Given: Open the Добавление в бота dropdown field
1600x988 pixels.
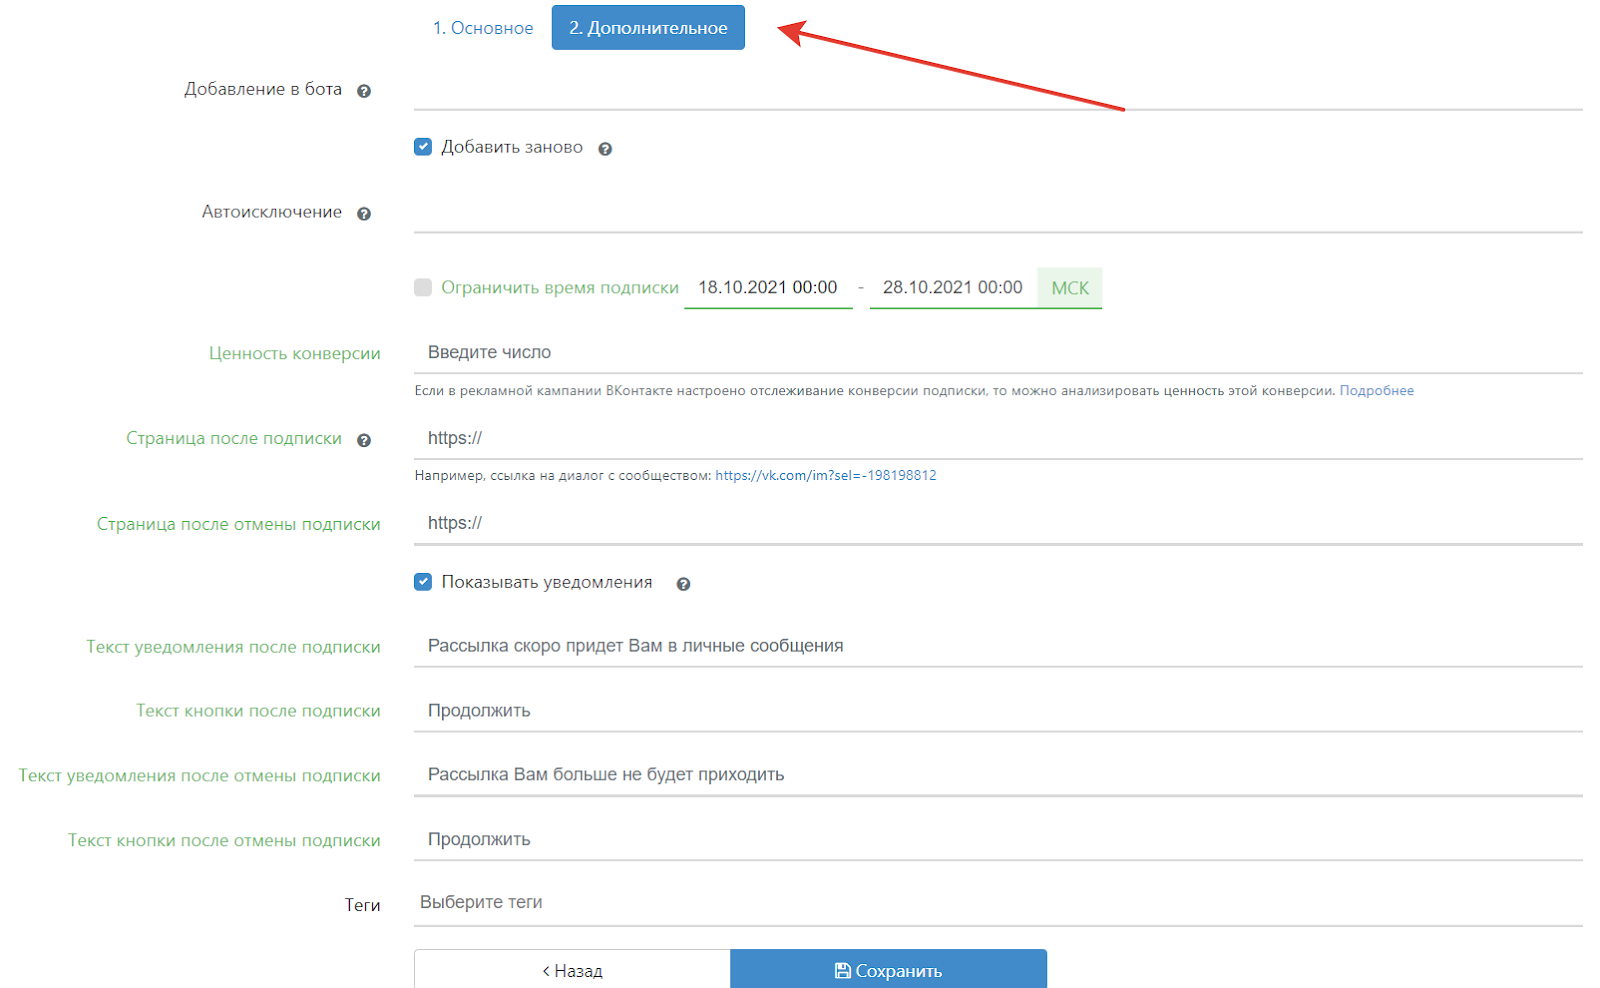Looking at the screenshot, I should coord(997,90).
